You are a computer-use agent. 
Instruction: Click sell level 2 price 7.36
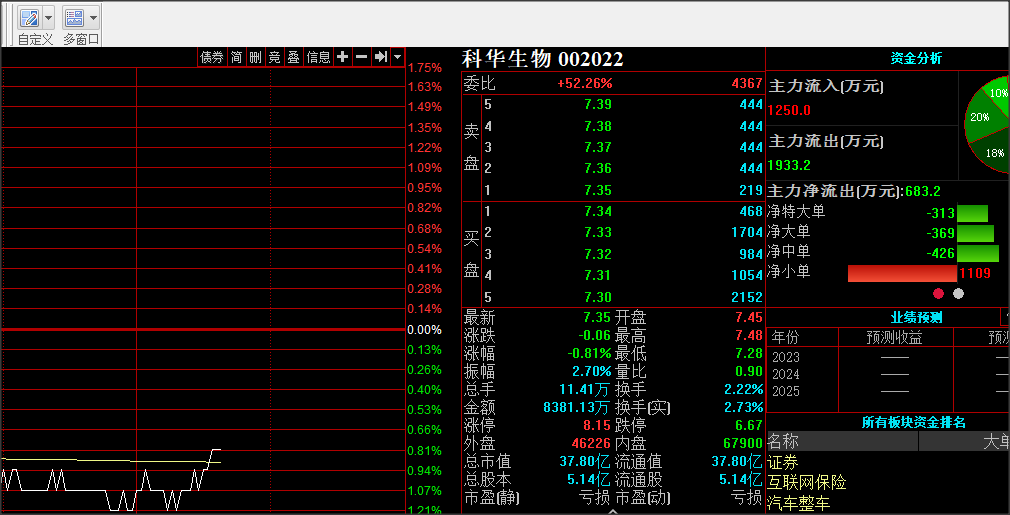click(598, 169)
